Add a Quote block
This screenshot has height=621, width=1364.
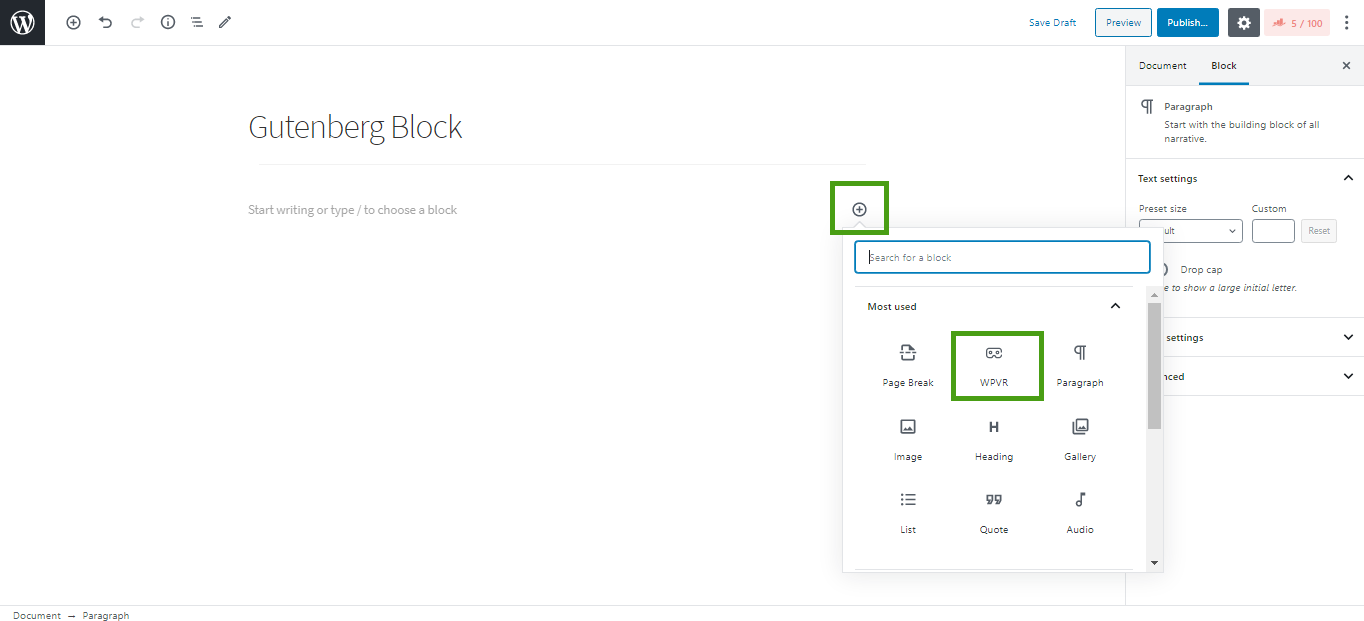(994, 512)
